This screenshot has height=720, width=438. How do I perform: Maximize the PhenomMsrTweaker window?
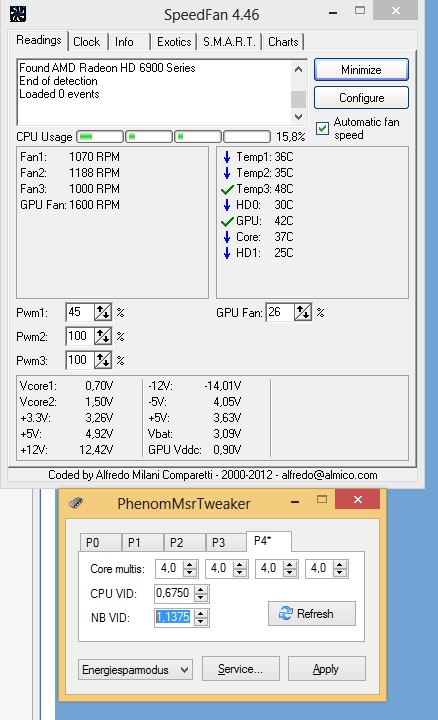click(322, 500)
